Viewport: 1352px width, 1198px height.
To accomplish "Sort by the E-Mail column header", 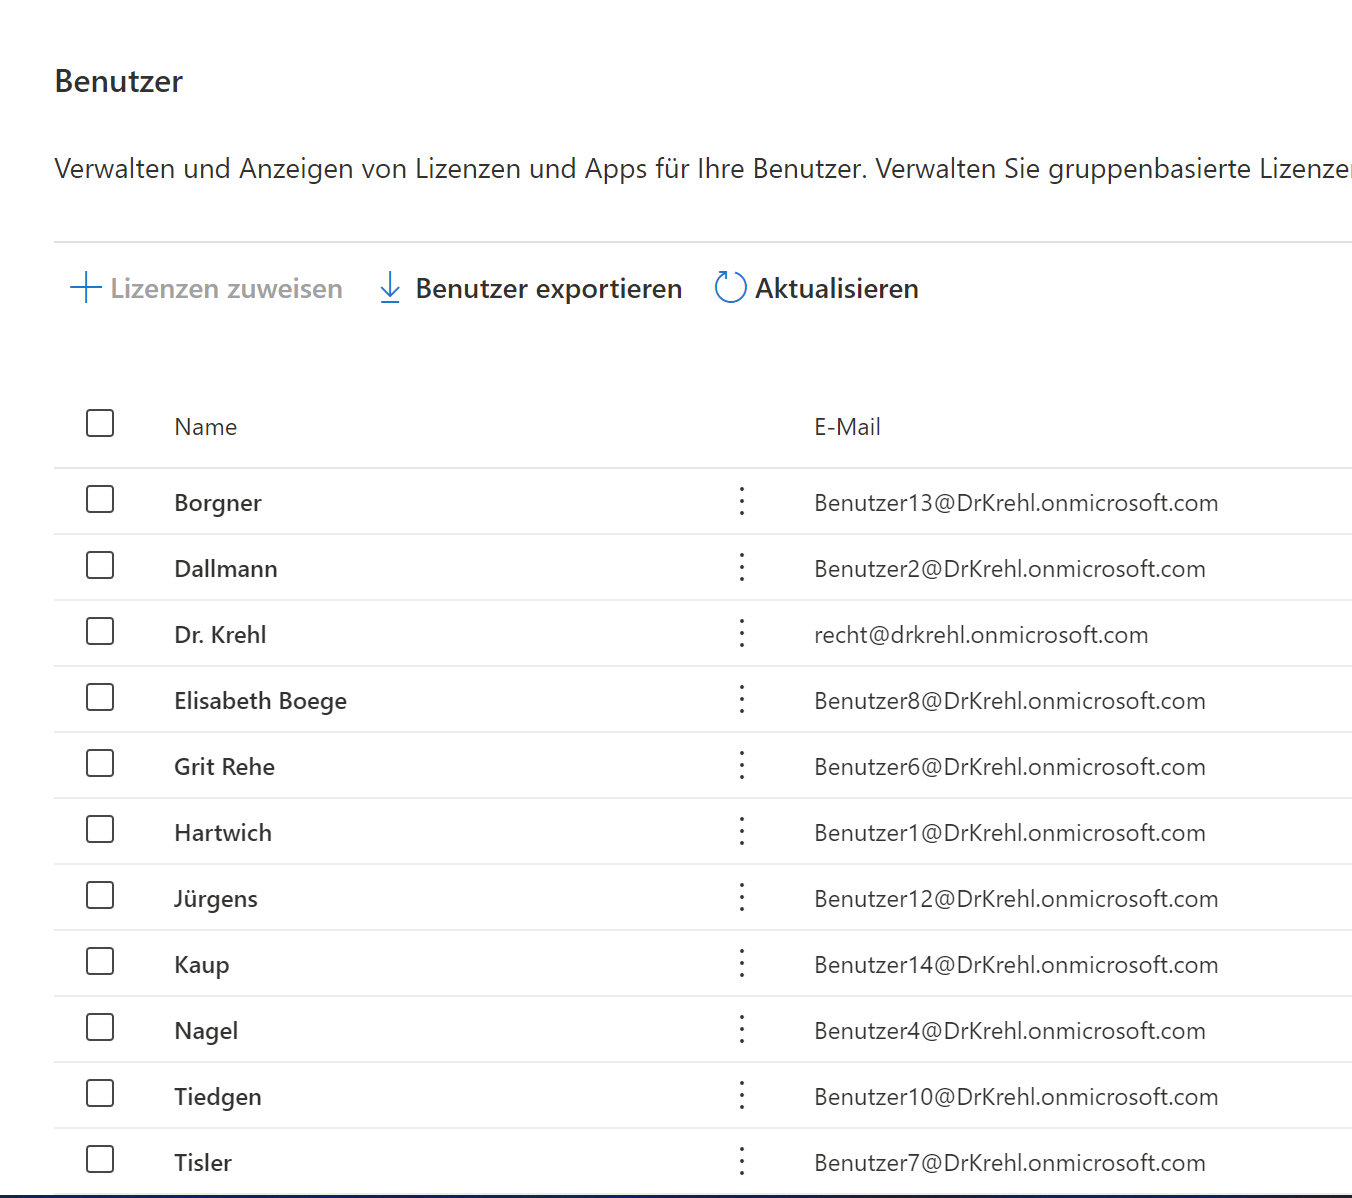I will coord(847,427).
